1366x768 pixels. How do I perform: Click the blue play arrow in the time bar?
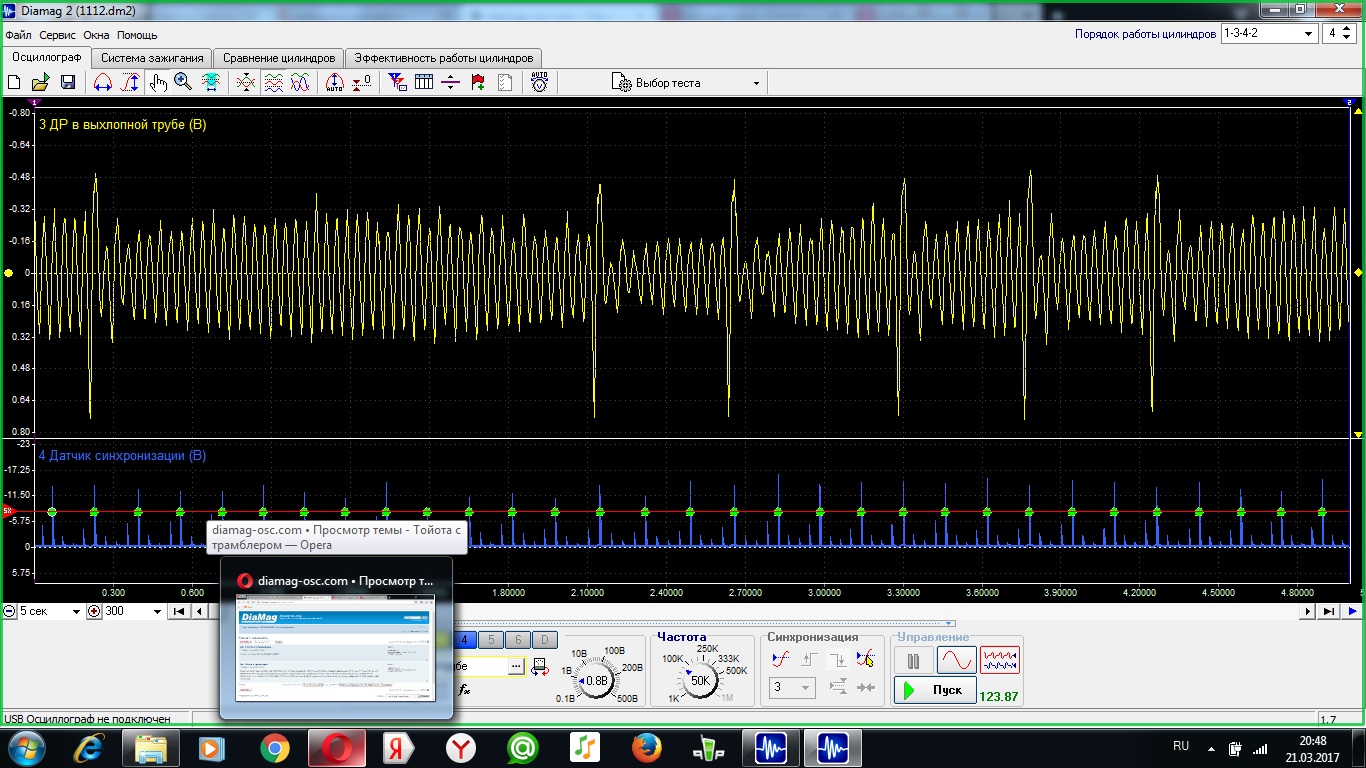point(1352,611)
